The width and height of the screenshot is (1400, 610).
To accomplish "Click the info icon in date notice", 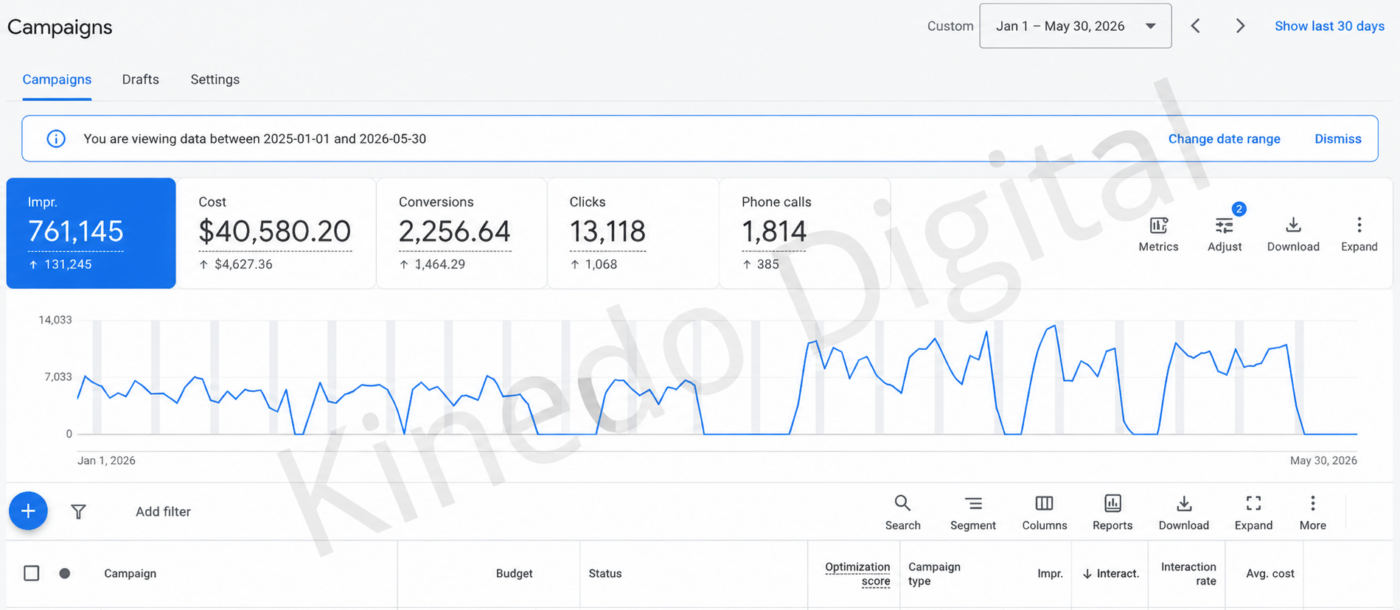I will pos(56,139).
